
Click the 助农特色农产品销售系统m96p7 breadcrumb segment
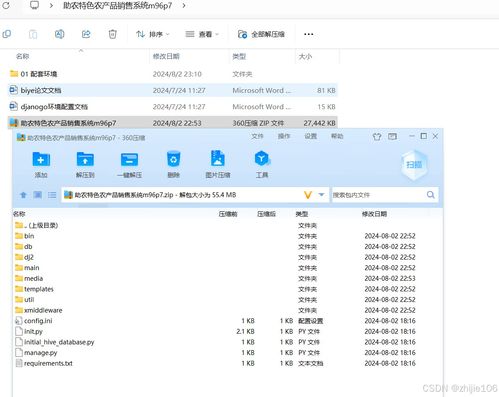point(118,5)
